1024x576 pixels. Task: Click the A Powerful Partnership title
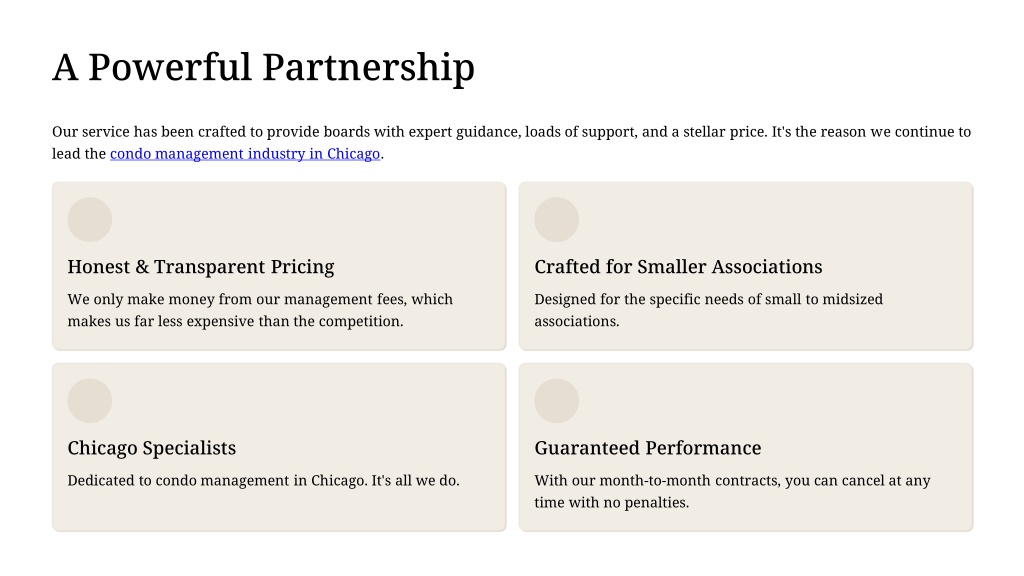[263, 68]
